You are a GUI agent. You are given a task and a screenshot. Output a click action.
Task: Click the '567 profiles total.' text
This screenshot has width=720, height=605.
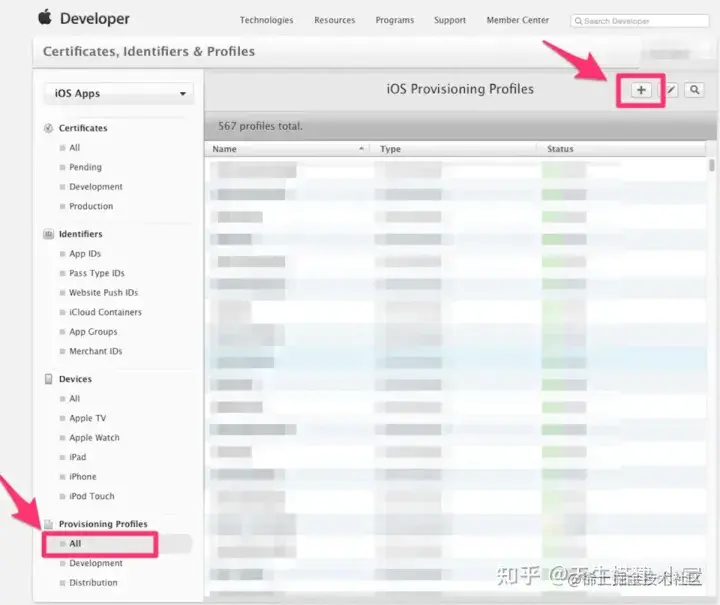coord(260,126)
